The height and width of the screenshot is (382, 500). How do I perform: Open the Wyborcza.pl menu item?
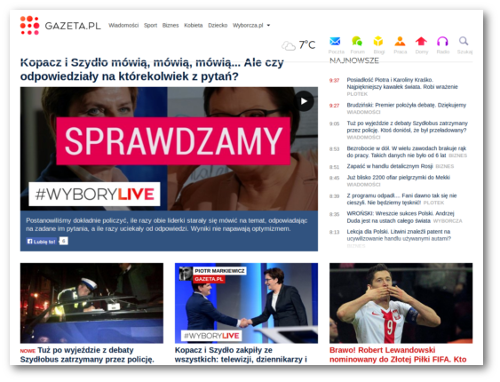[248, 25]
